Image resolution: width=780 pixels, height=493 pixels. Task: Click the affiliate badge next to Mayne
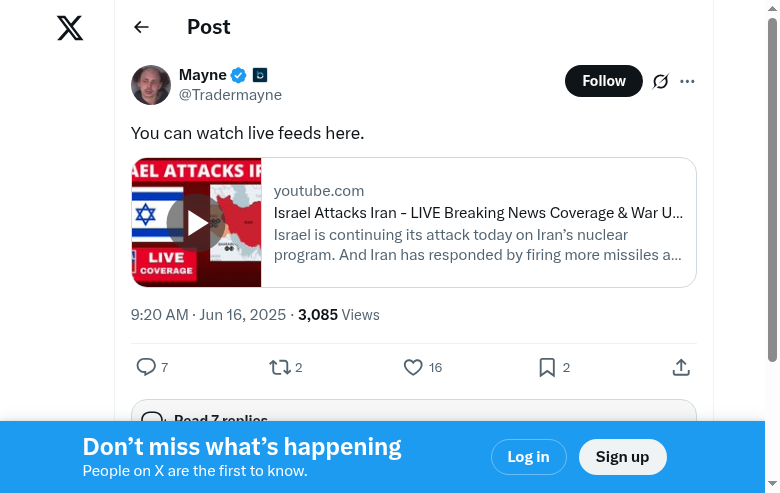[260, 75]
